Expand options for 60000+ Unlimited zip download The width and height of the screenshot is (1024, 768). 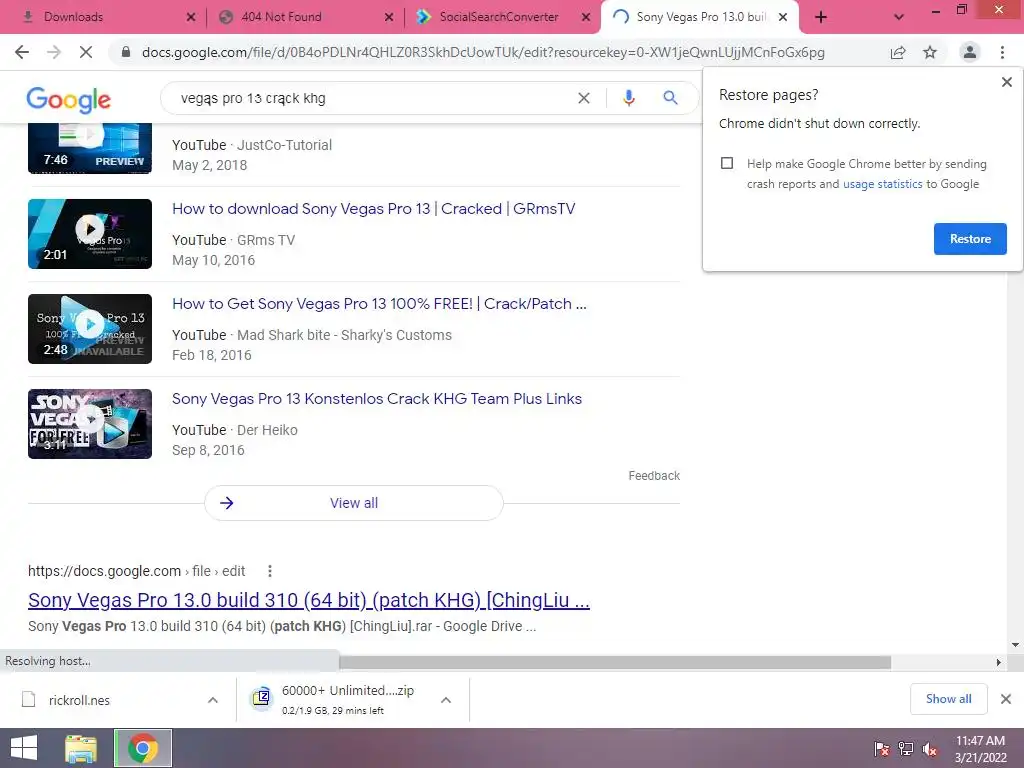point(446,700)
